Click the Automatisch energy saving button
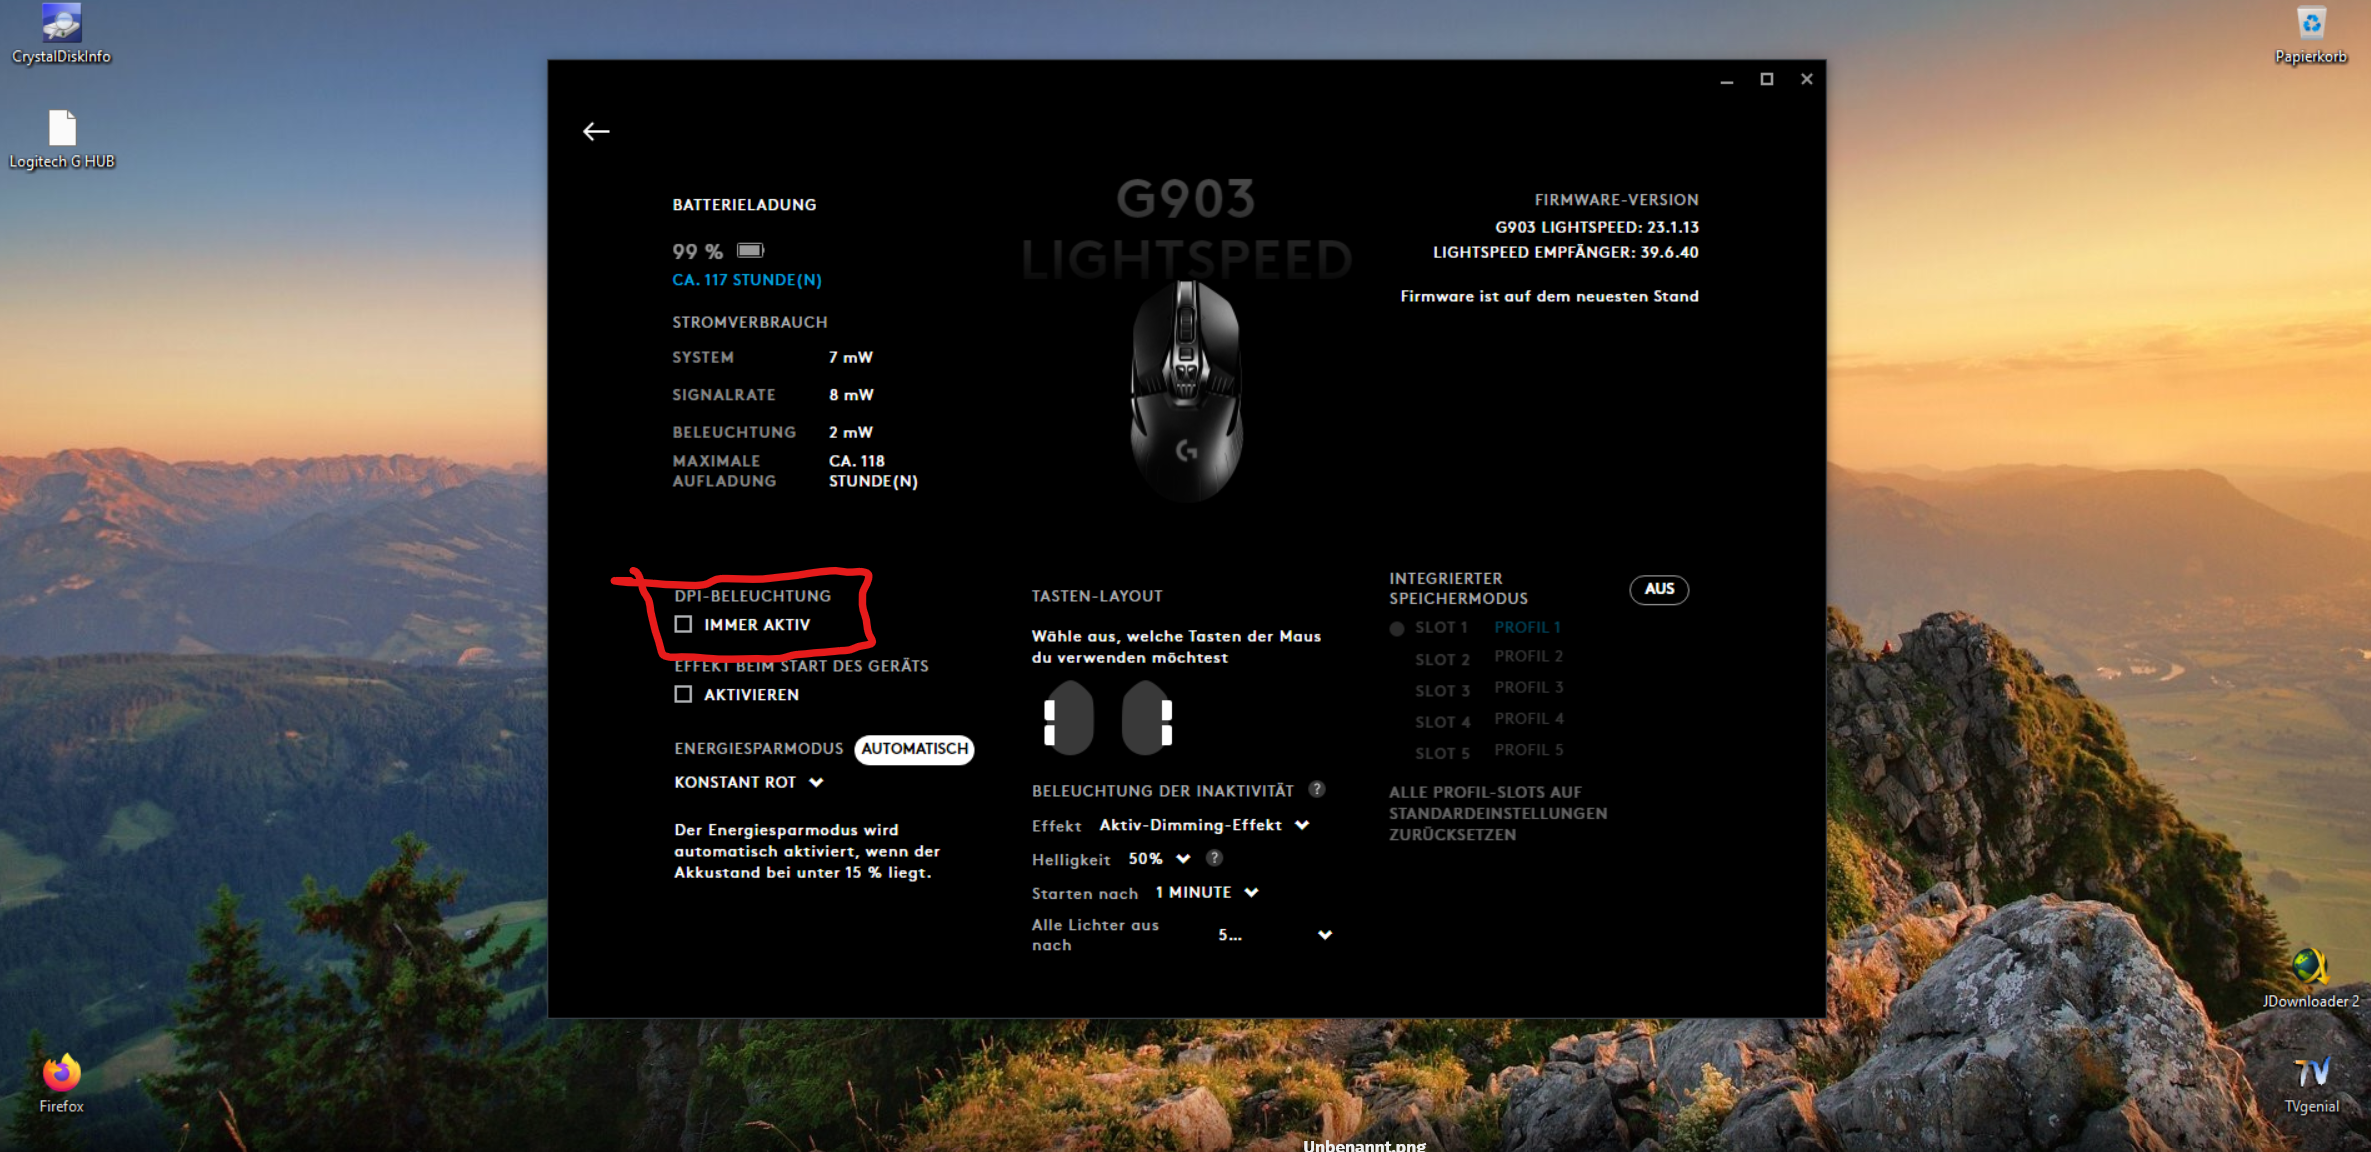 914,749
